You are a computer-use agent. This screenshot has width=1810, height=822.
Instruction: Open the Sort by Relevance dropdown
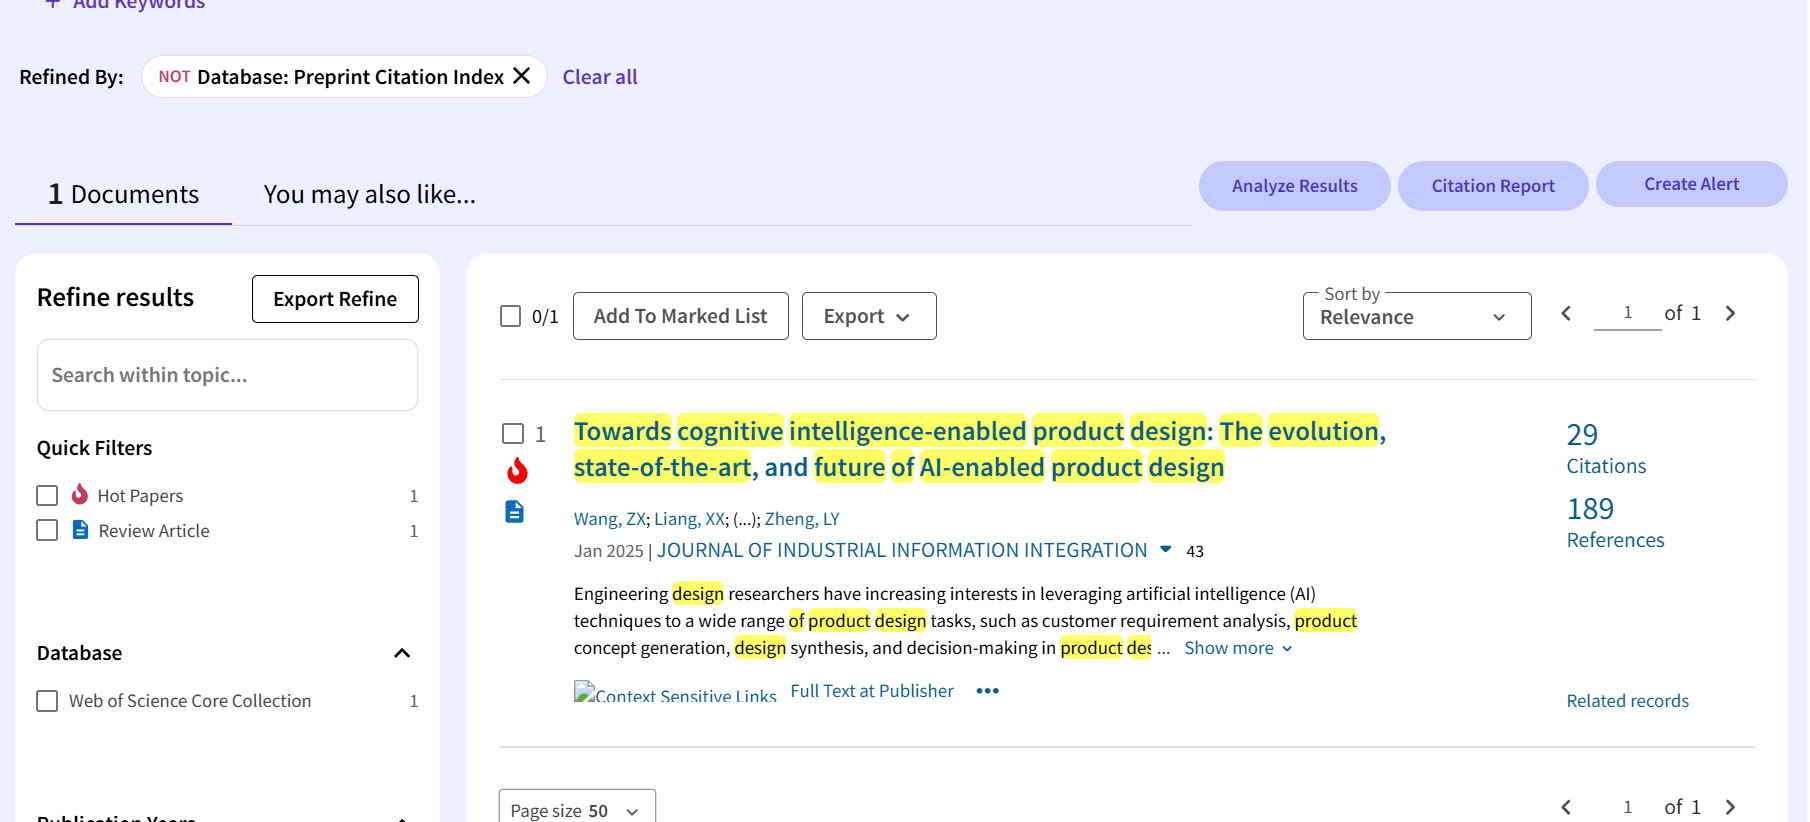coord(1416,316)
